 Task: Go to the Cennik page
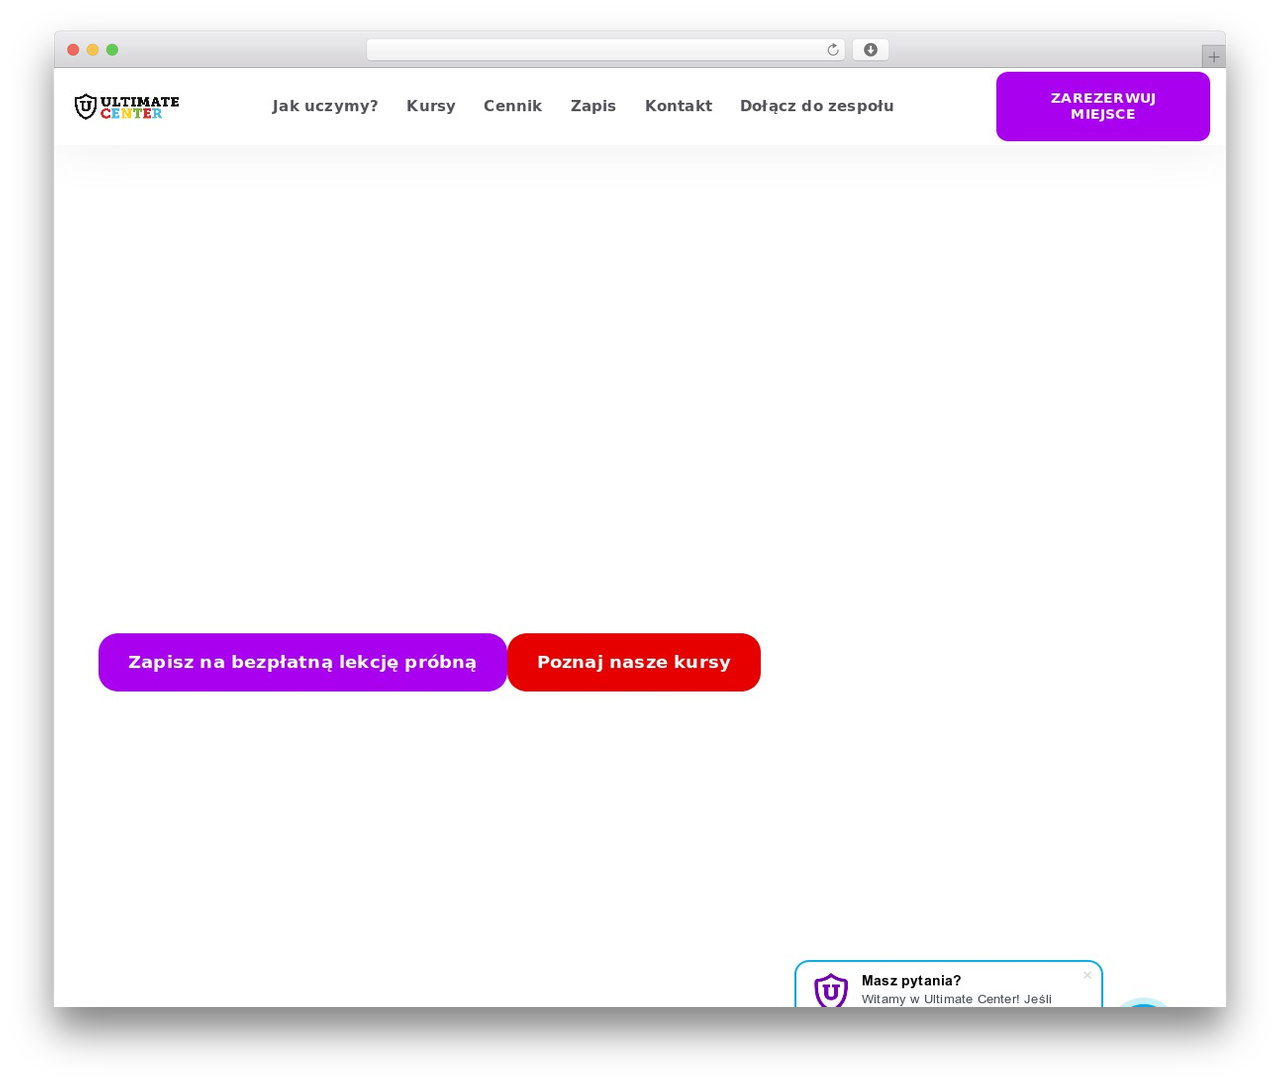click(x=513, y=106)
